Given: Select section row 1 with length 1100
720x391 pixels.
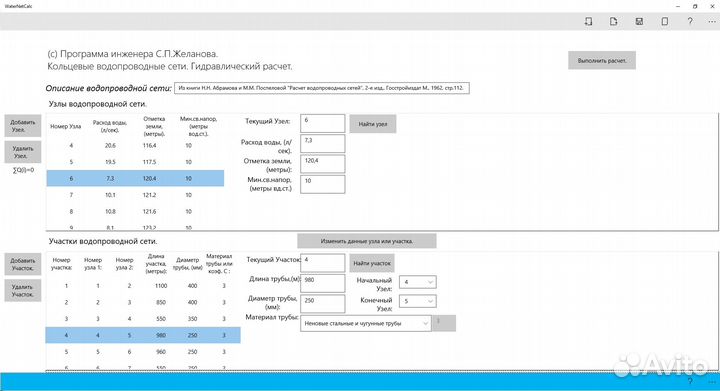Looking at the screenshot, I should 143,286.
